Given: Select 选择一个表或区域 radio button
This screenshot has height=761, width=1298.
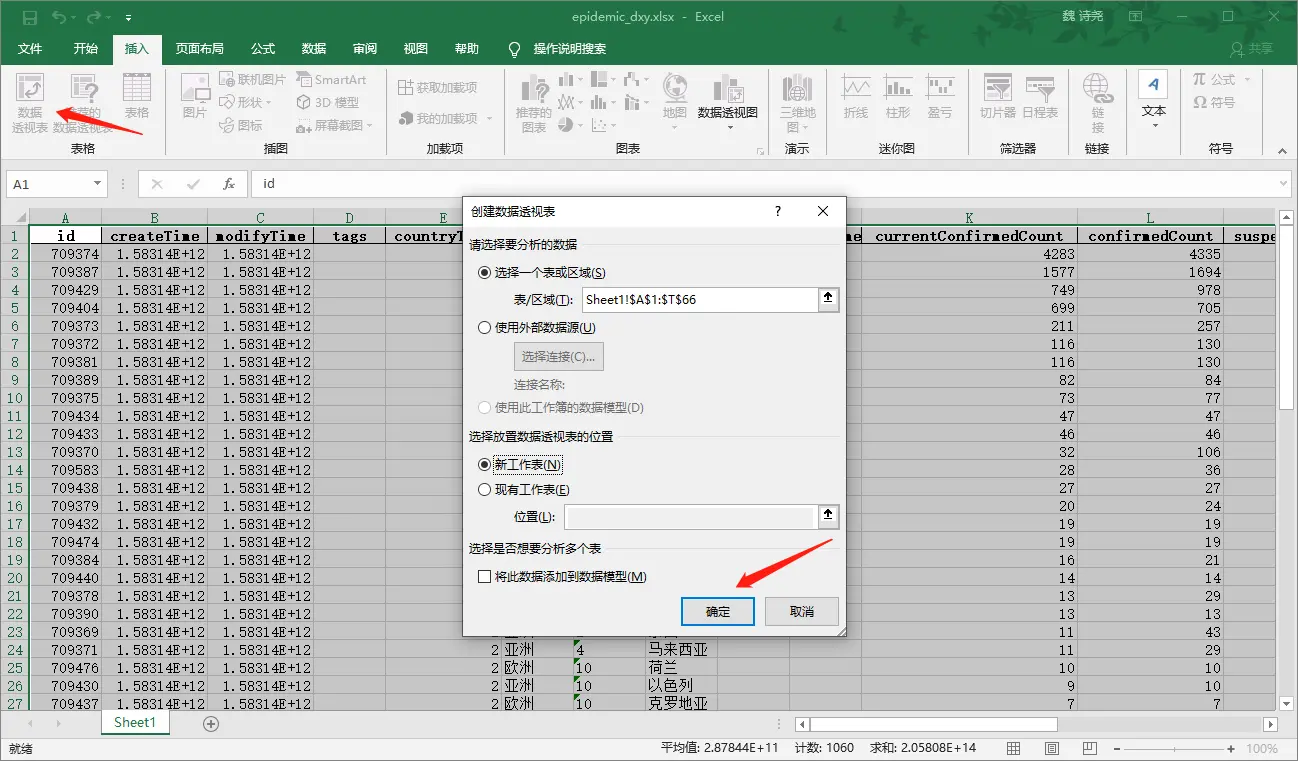Looking at the screenshot, I should point(485,272).
